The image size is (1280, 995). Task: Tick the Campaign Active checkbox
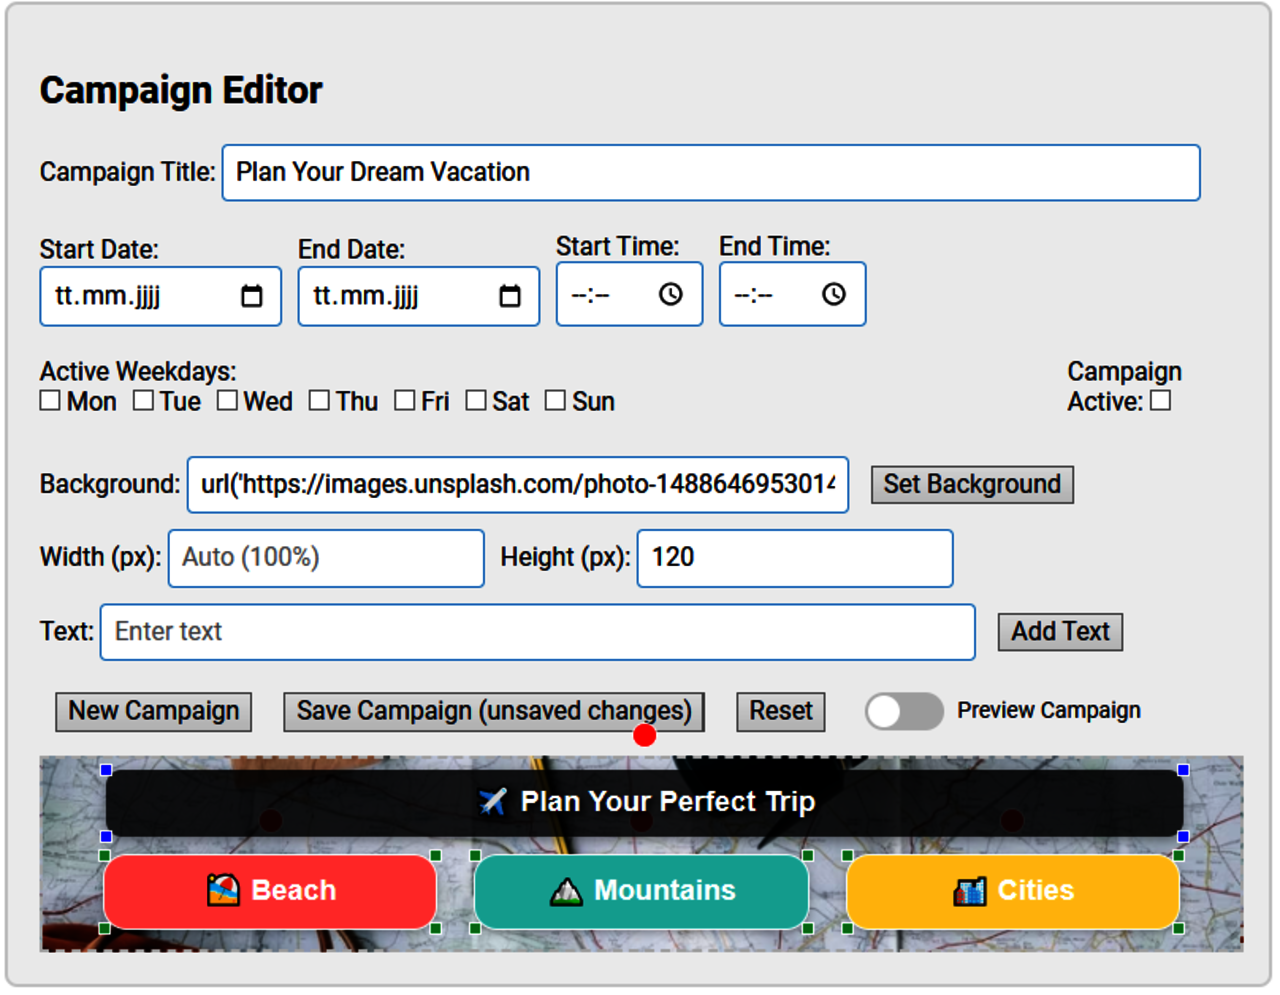(1160, 401)
